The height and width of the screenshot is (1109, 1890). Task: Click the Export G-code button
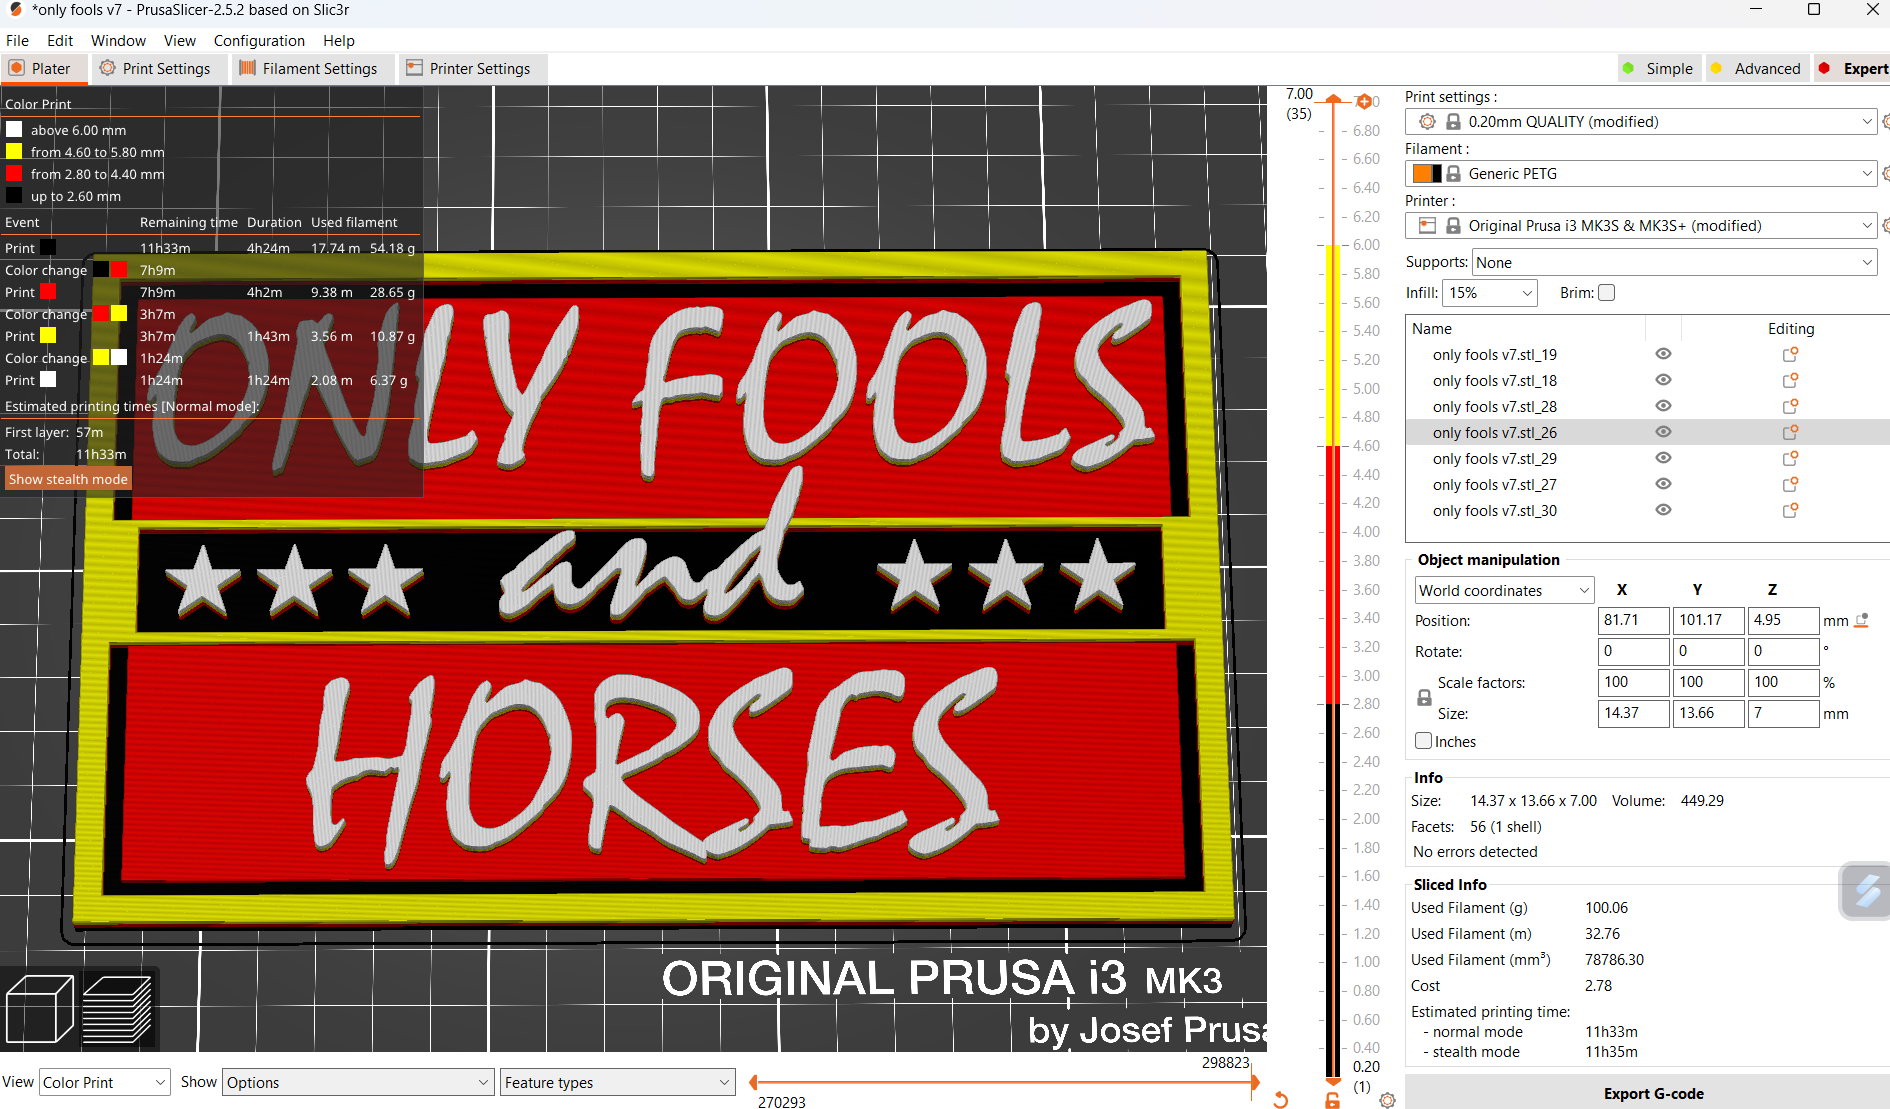[x=1653, y=1093]
